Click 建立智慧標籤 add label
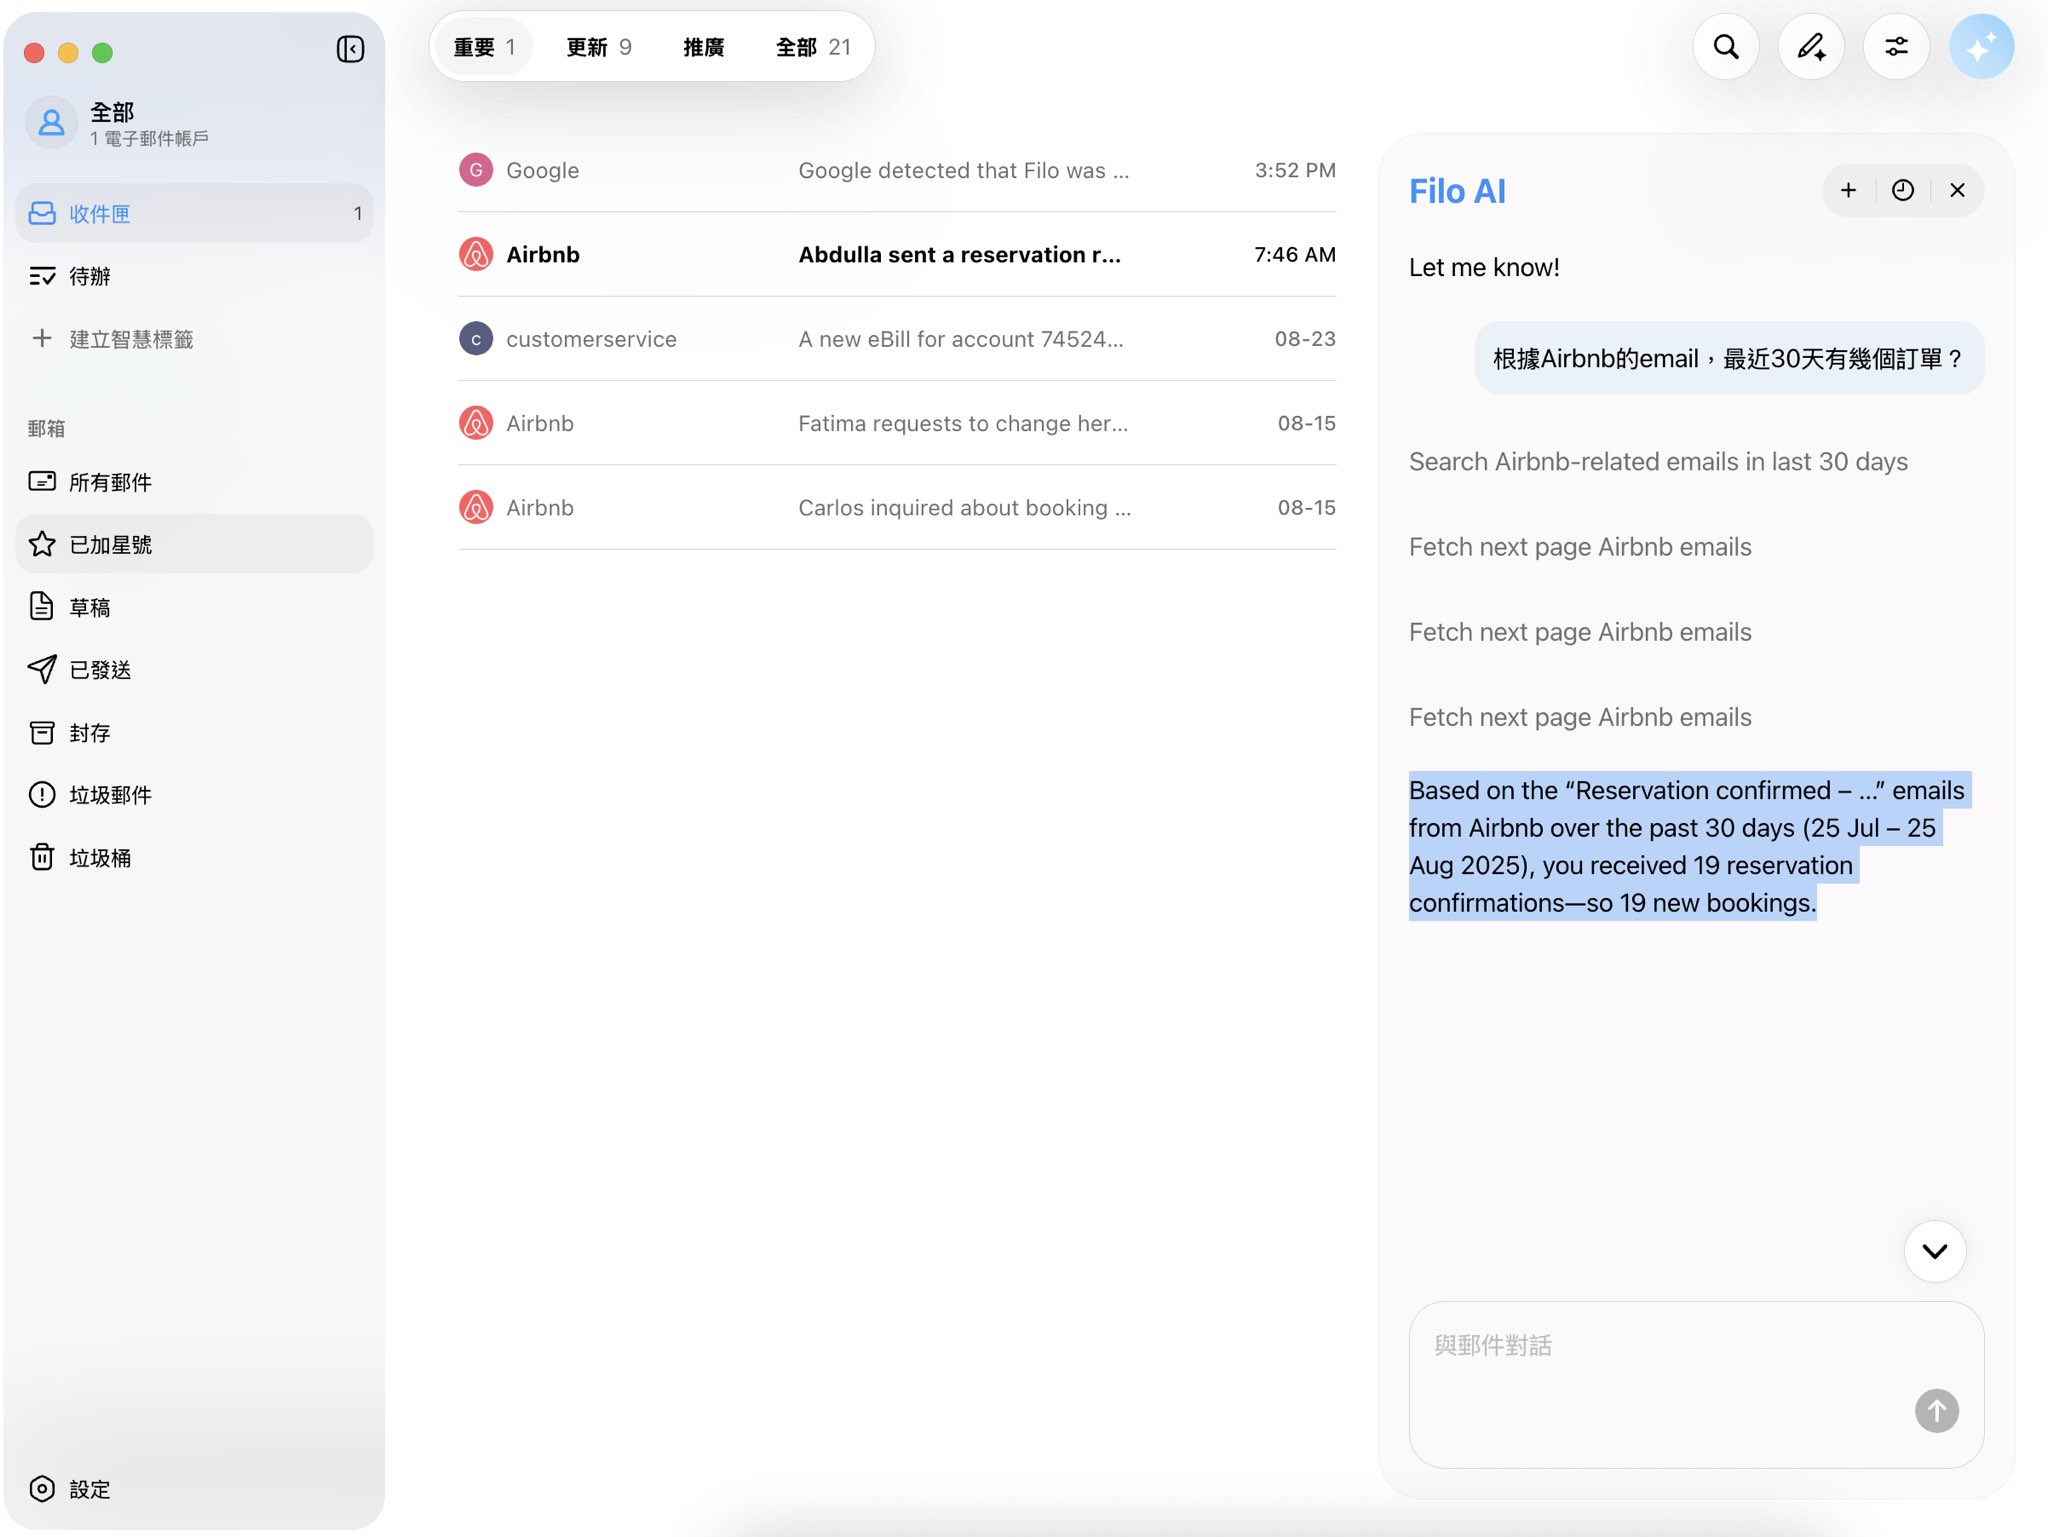Image resolution: width=2048 pixels, height=1537 pixels. click(x=130, y=339)
